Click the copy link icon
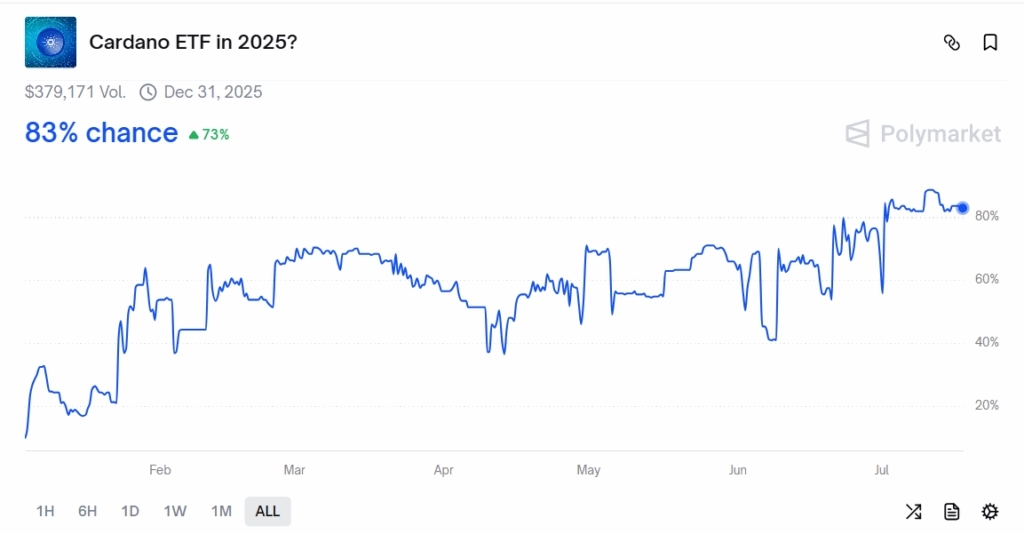This screenshot has width=1024, height=534. coord(952,42)
